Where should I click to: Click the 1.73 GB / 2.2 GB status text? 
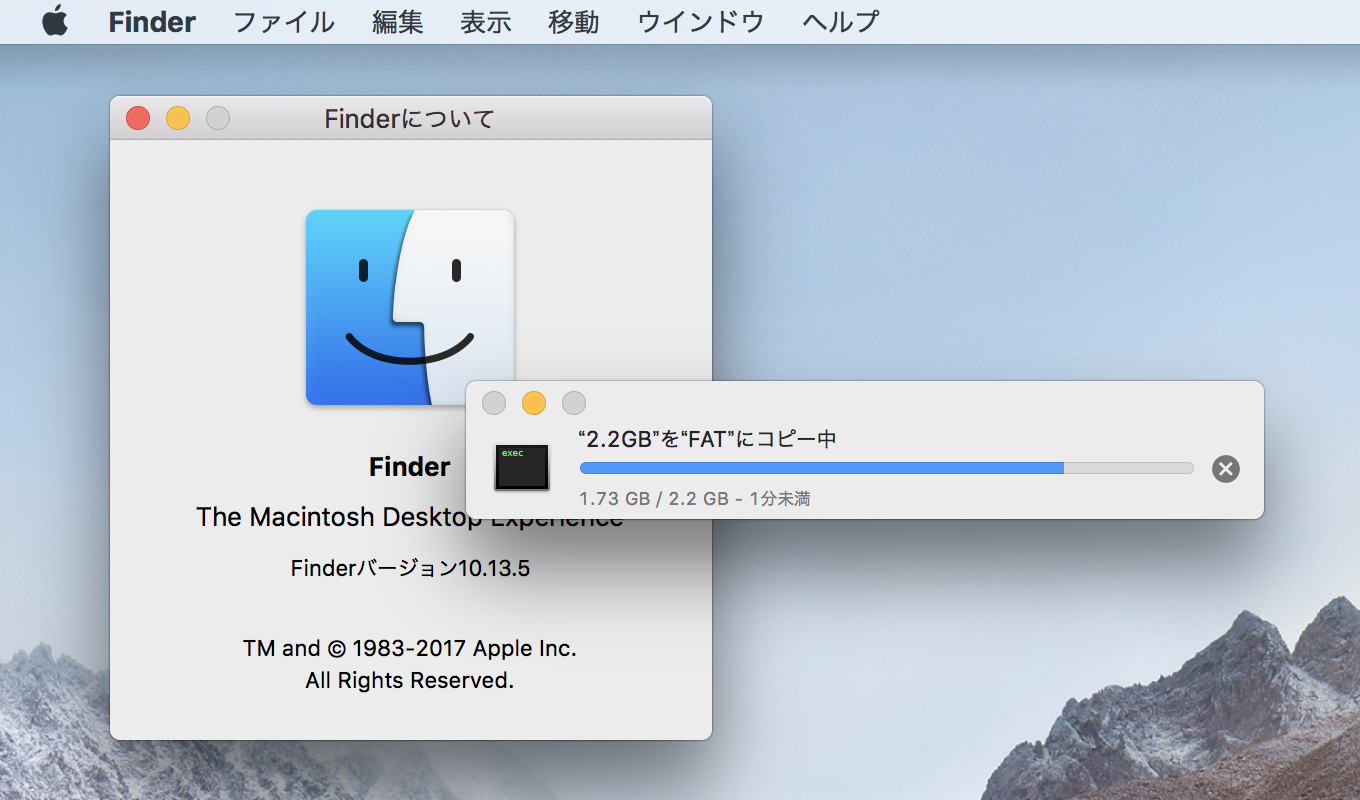click(x=695, y=498)
